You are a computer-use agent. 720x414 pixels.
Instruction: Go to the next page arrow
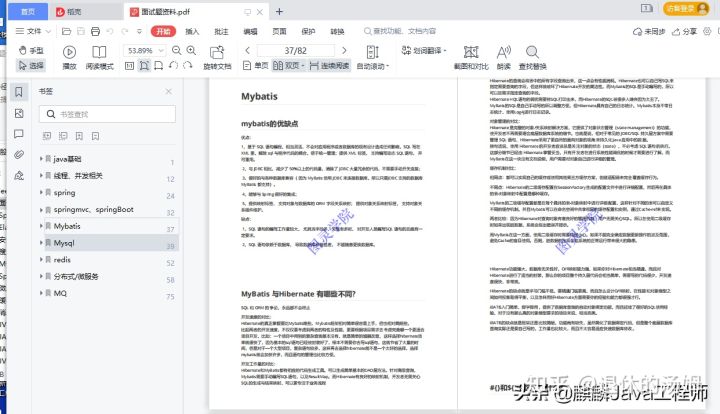[344, 50]
